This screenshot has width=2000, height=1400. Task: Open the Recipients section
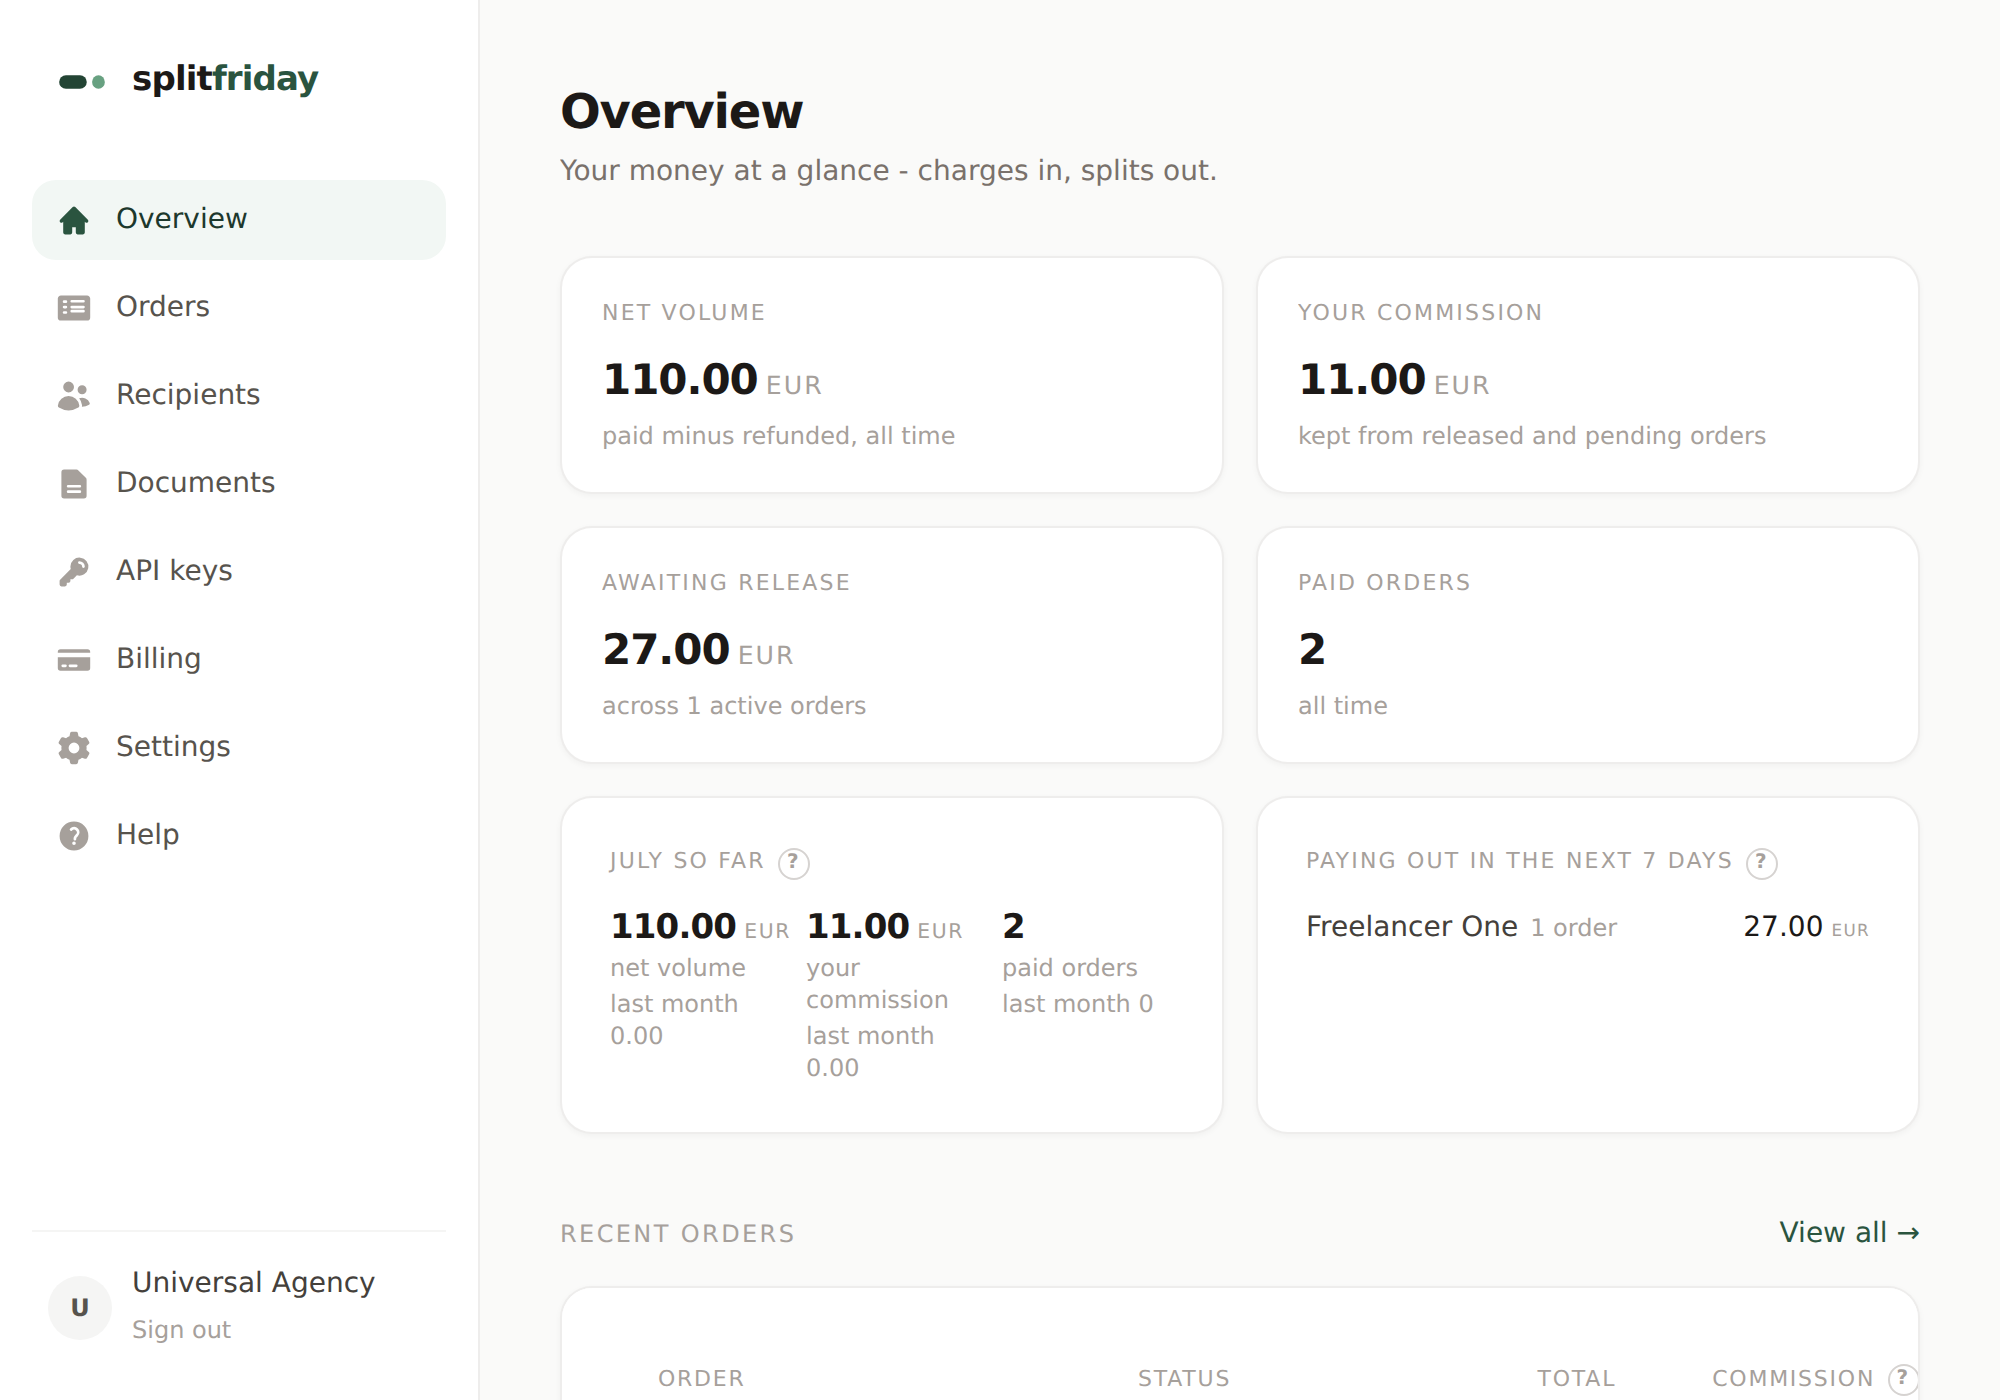pos(239,395)
